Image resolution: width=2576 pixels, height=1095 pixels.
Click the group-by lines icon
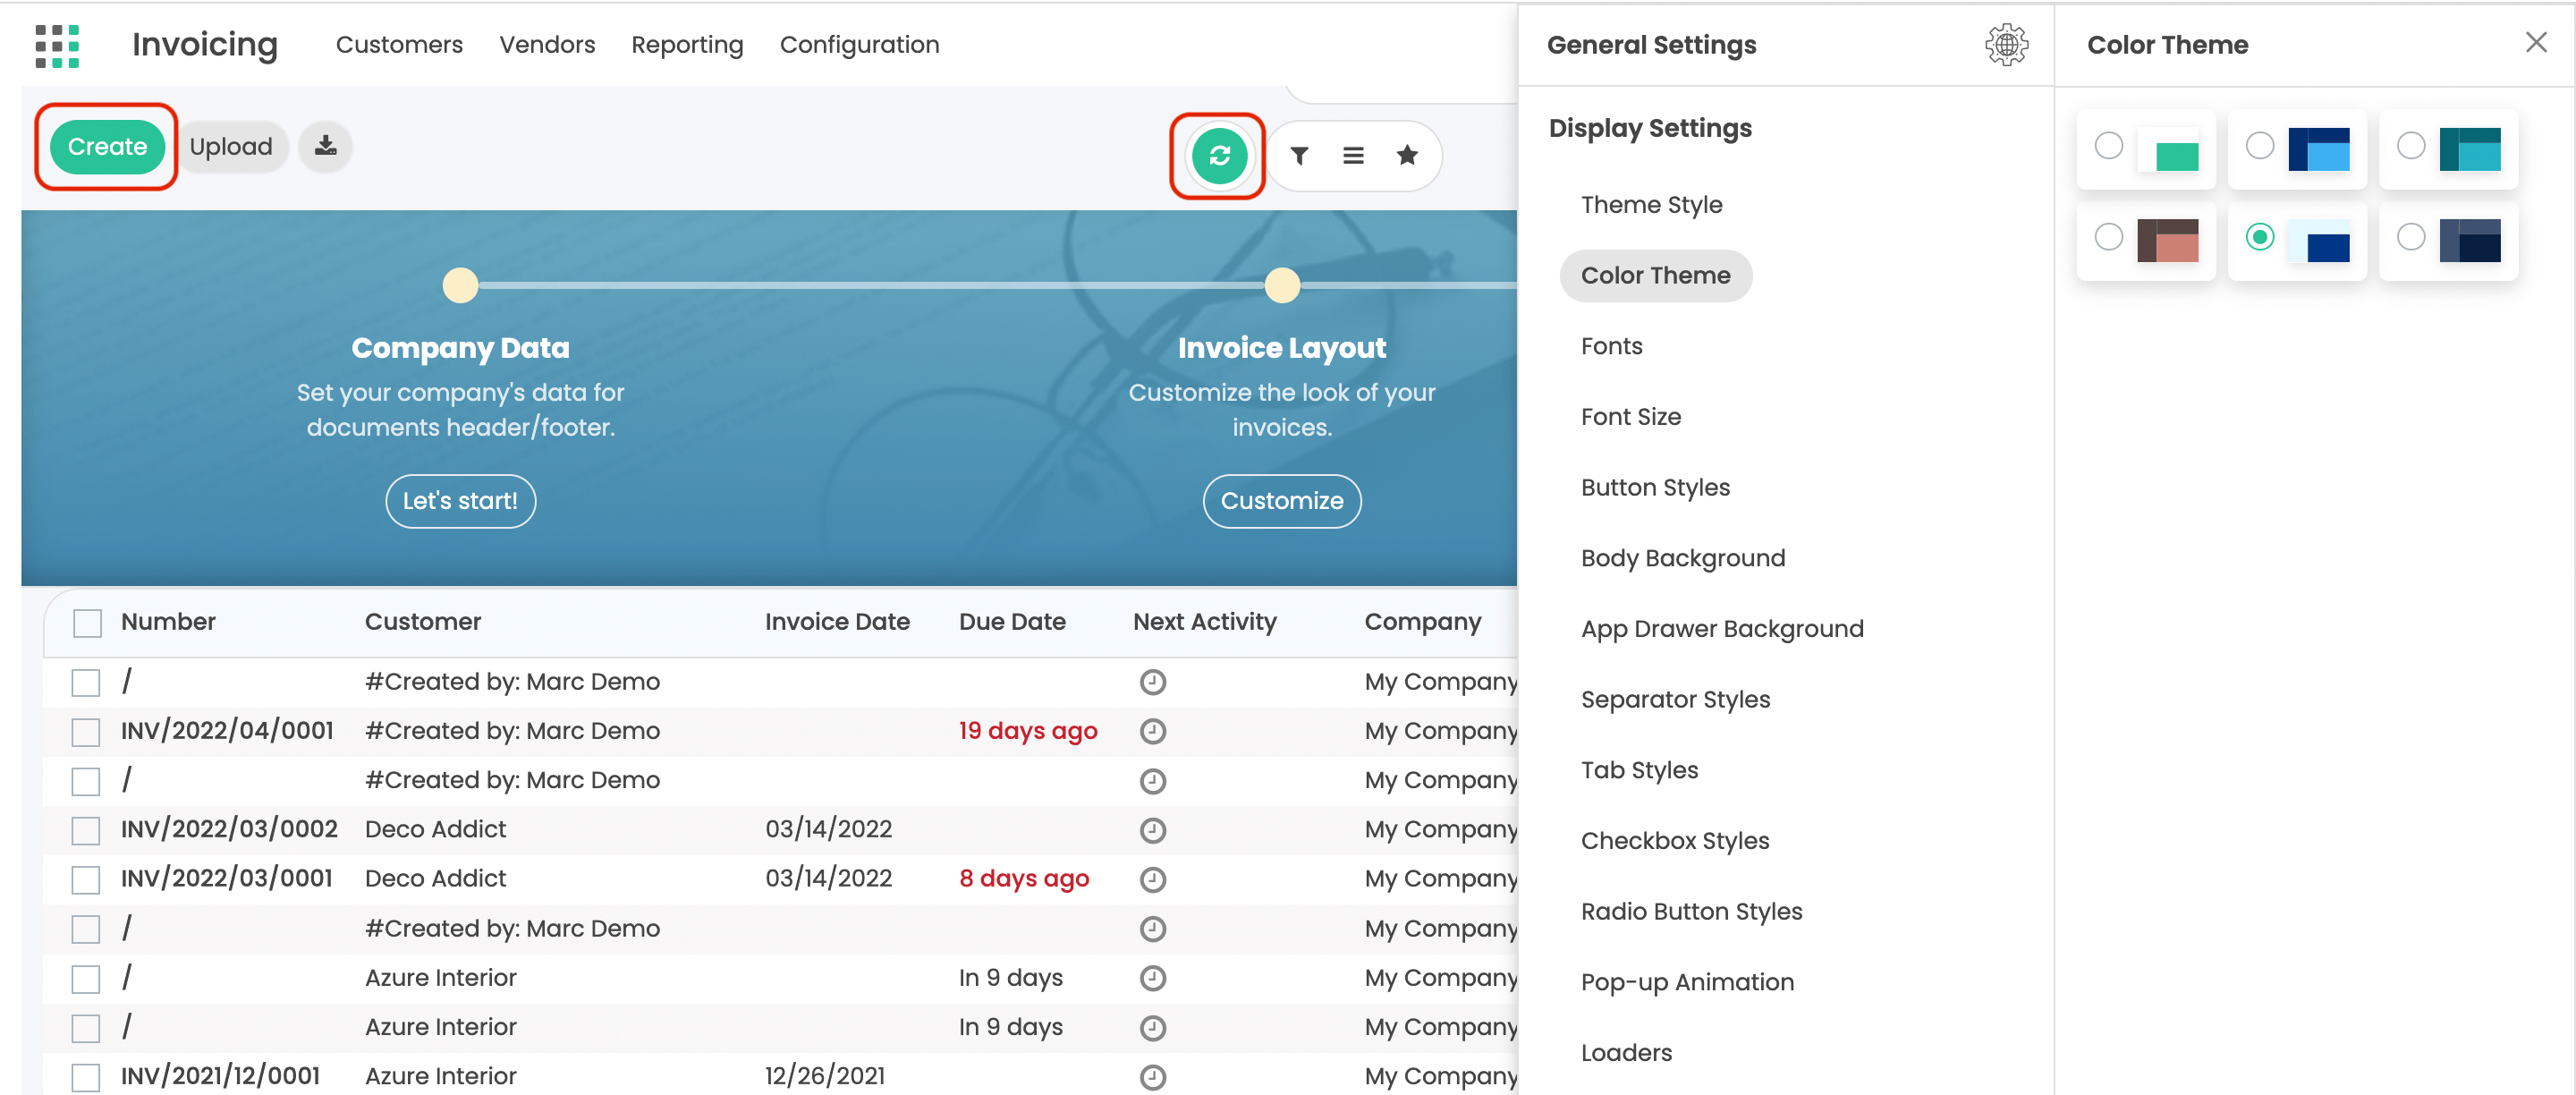(1352, 155)
